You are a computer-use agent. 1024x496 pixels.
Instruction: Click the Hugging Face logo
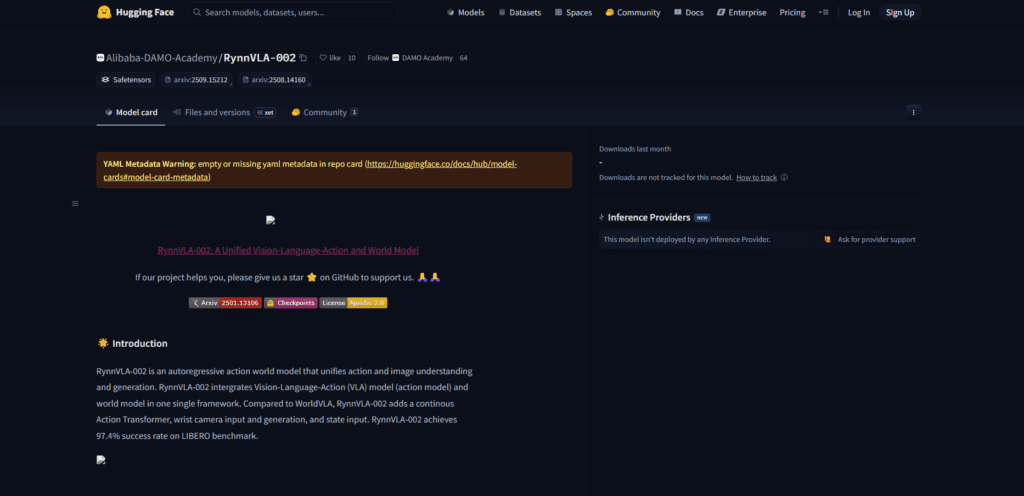(135, 12)
